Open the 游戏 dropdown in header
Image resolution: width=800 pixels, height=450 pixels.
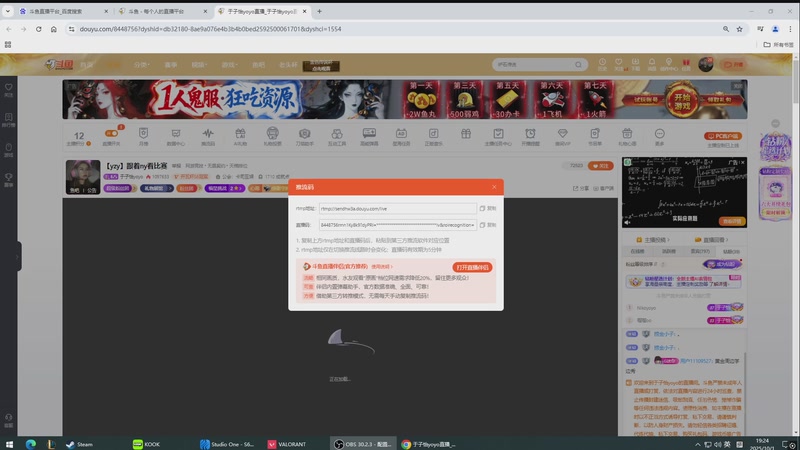(x=229, y=65)
